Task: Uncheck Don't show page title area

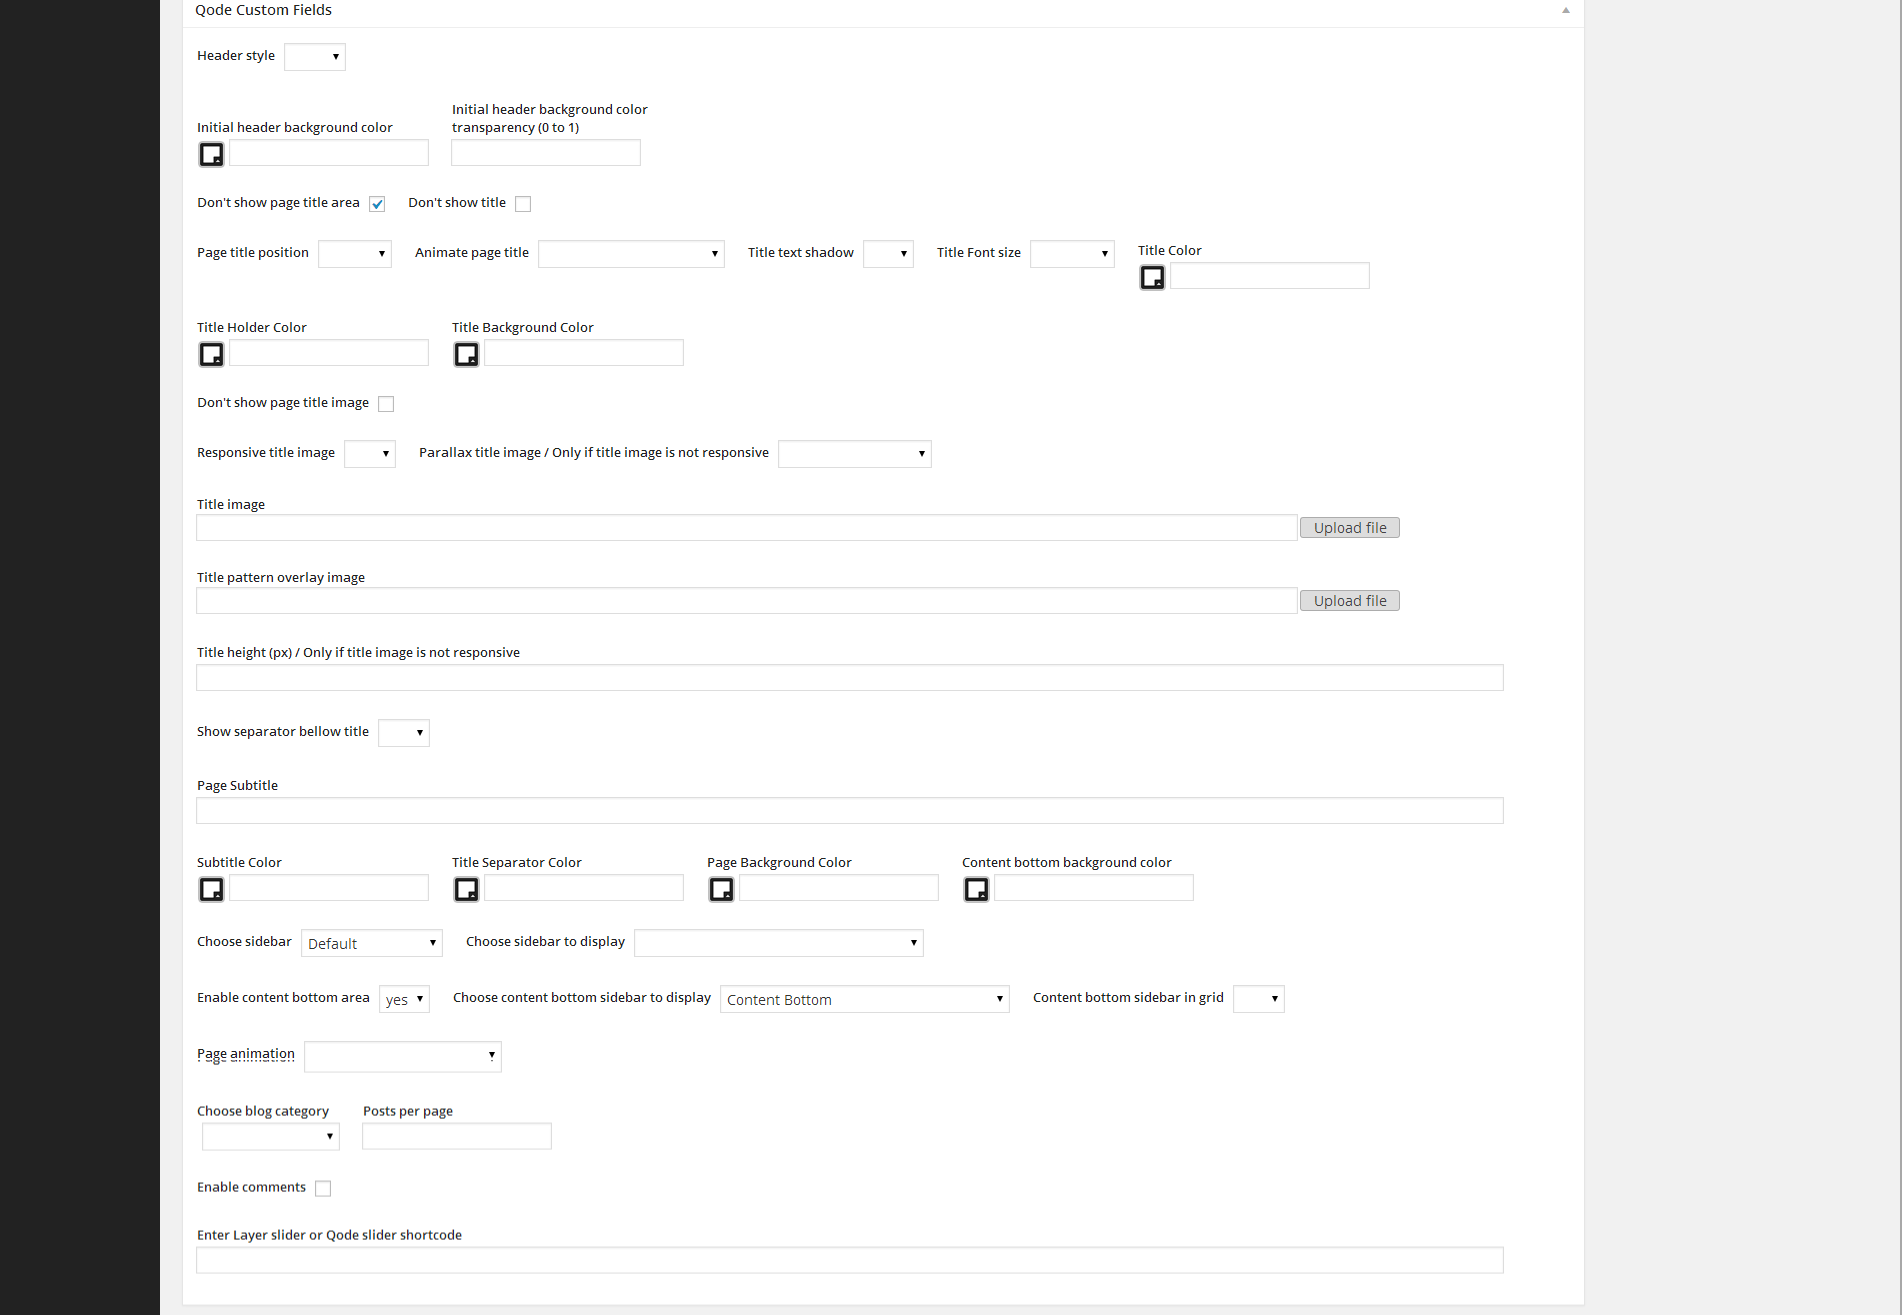Action: (377, 204)
